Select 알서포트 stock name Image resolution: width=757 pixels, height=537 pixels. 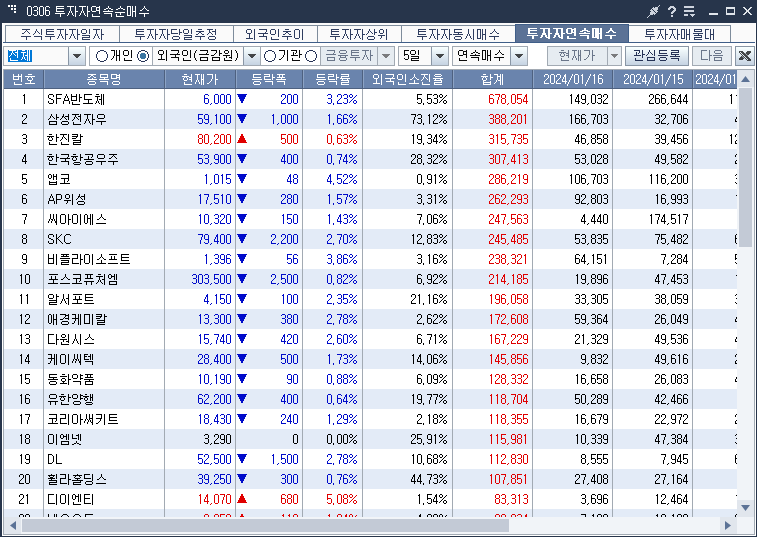pyautogui.click(x=70, y=299)
